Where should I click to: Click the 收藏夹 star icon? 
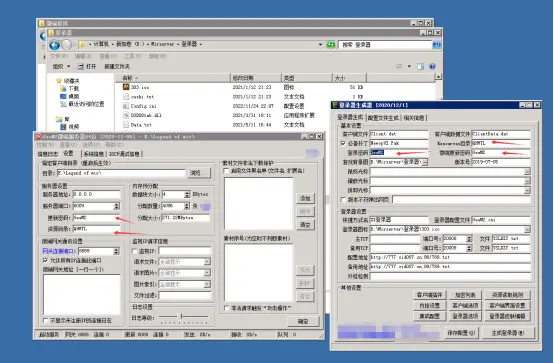pyautogui.click(x=59, y=81)
